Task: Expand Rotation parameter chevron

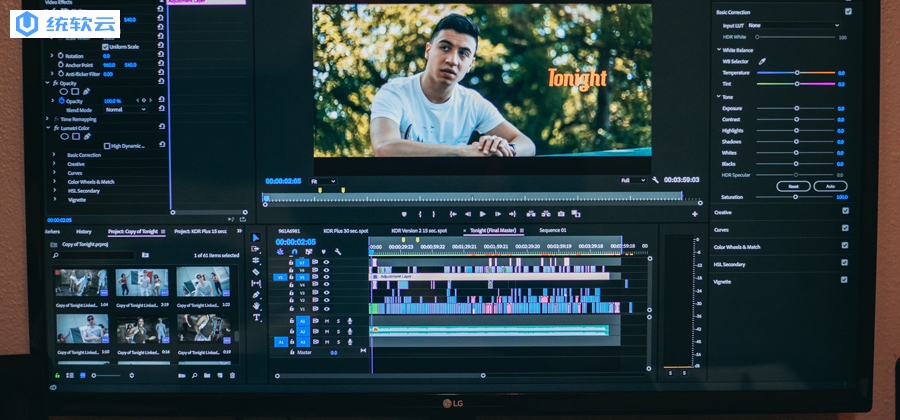Action: [x=52, y=56]
